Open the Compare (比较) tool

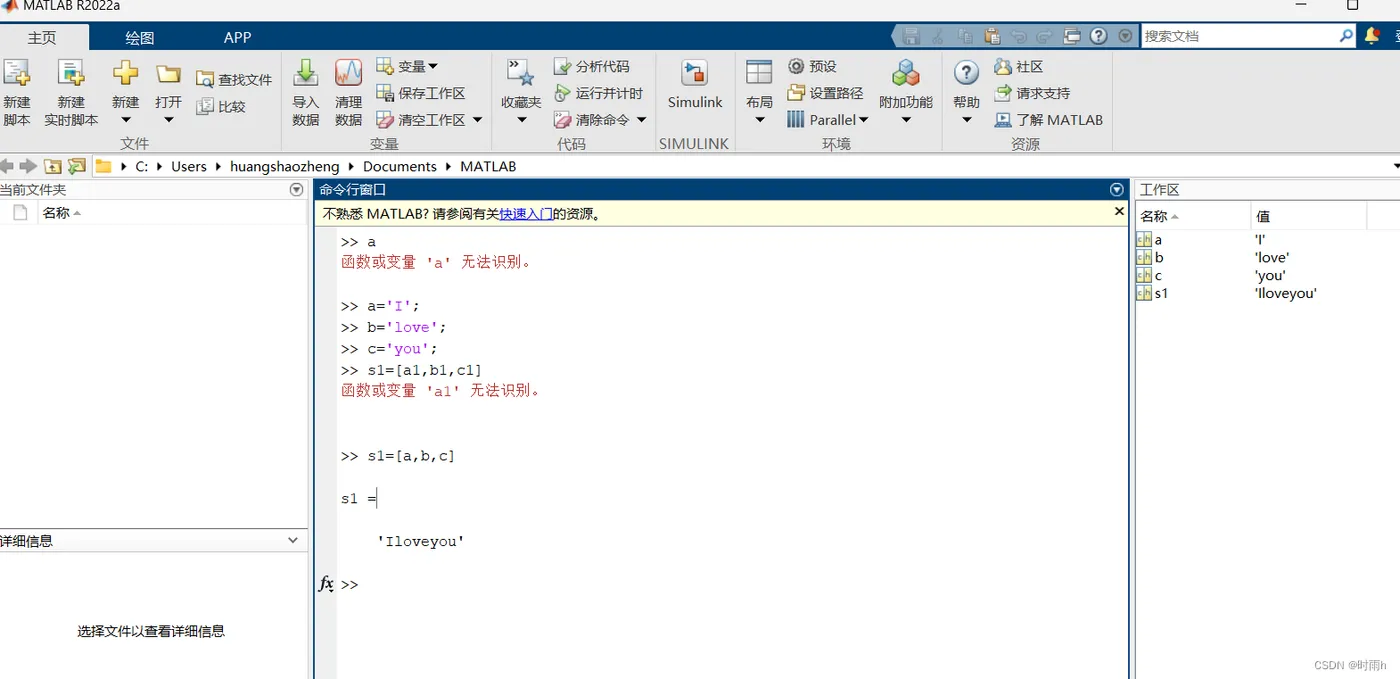click(221, 106)
